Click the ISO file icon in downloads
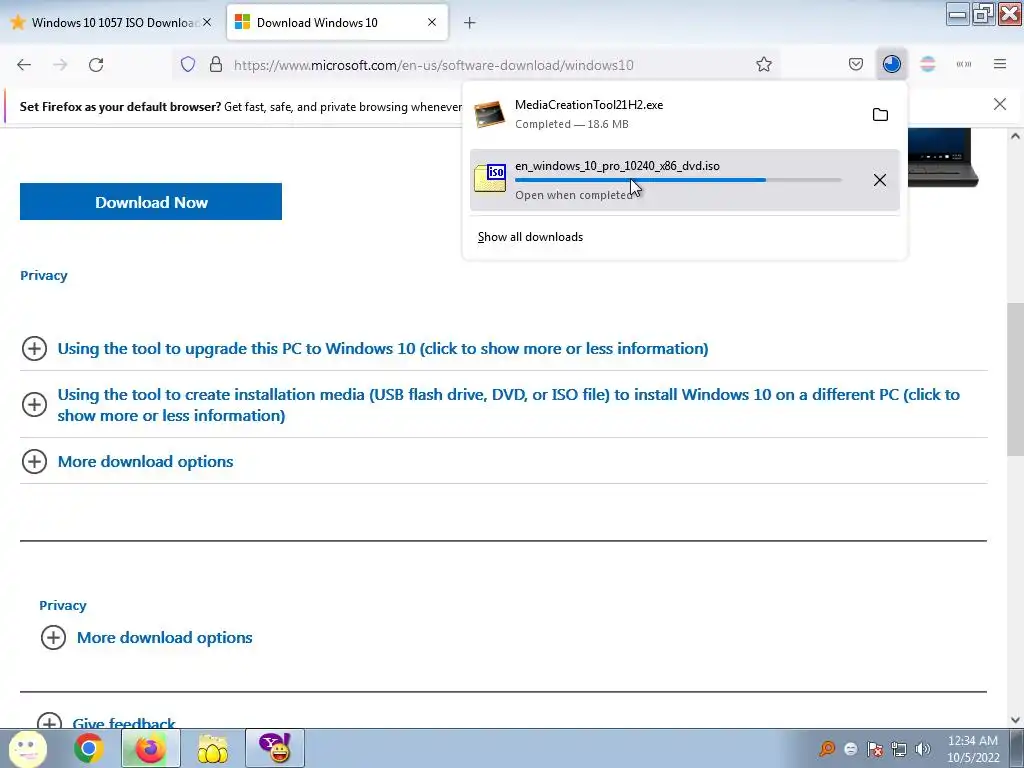Image resolution: width=1024 pixels, height=768 pixels. (490, 178)
